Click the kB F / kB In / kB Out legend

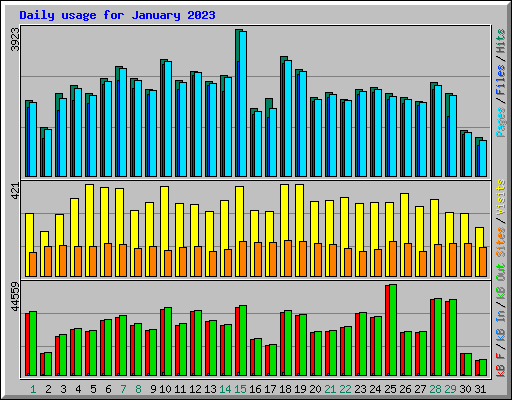click(501, 320)
